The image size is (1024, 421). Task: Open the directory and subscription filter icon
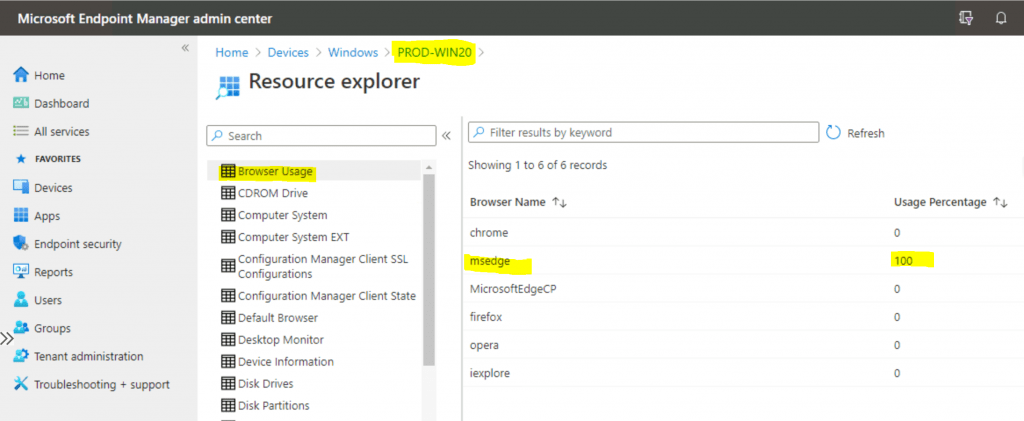point(966,18)
